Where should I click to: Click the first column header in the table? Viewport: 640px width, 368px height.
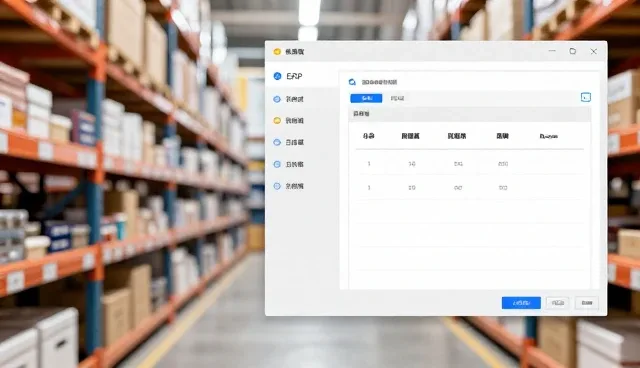pyautogui.click(x=369, y=136)
